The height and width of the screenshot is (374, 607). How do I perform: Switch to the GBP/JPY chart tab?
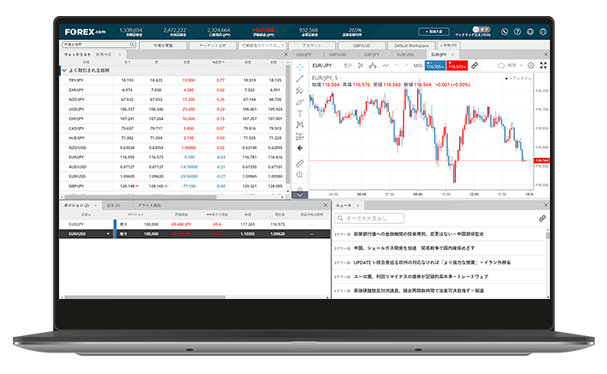[371, 55]
